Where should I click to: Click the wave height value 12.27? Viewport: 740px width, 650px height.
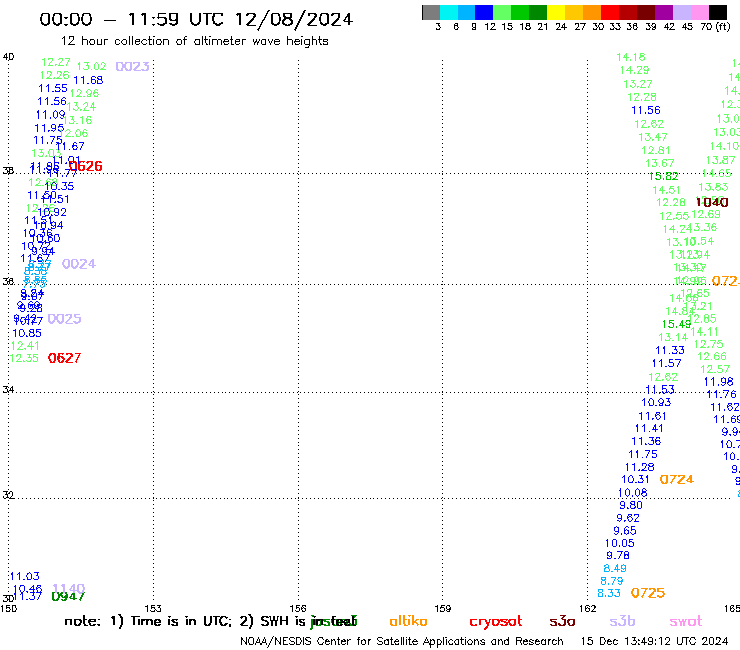(x=56, y=62)
